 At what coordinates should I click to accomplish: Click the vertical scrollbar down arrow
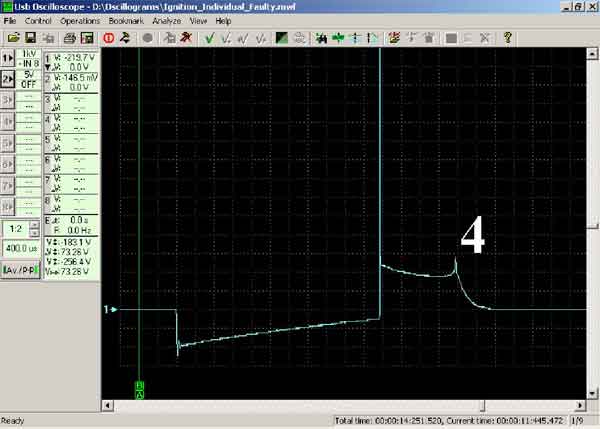(x=592, y=394)
